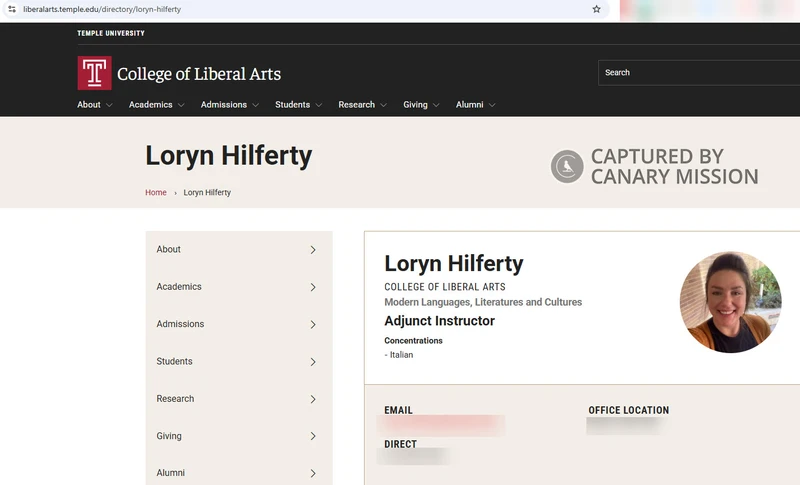Expand sidebar Admissions arrow
The image size is (800, 485).
(313, 324)
